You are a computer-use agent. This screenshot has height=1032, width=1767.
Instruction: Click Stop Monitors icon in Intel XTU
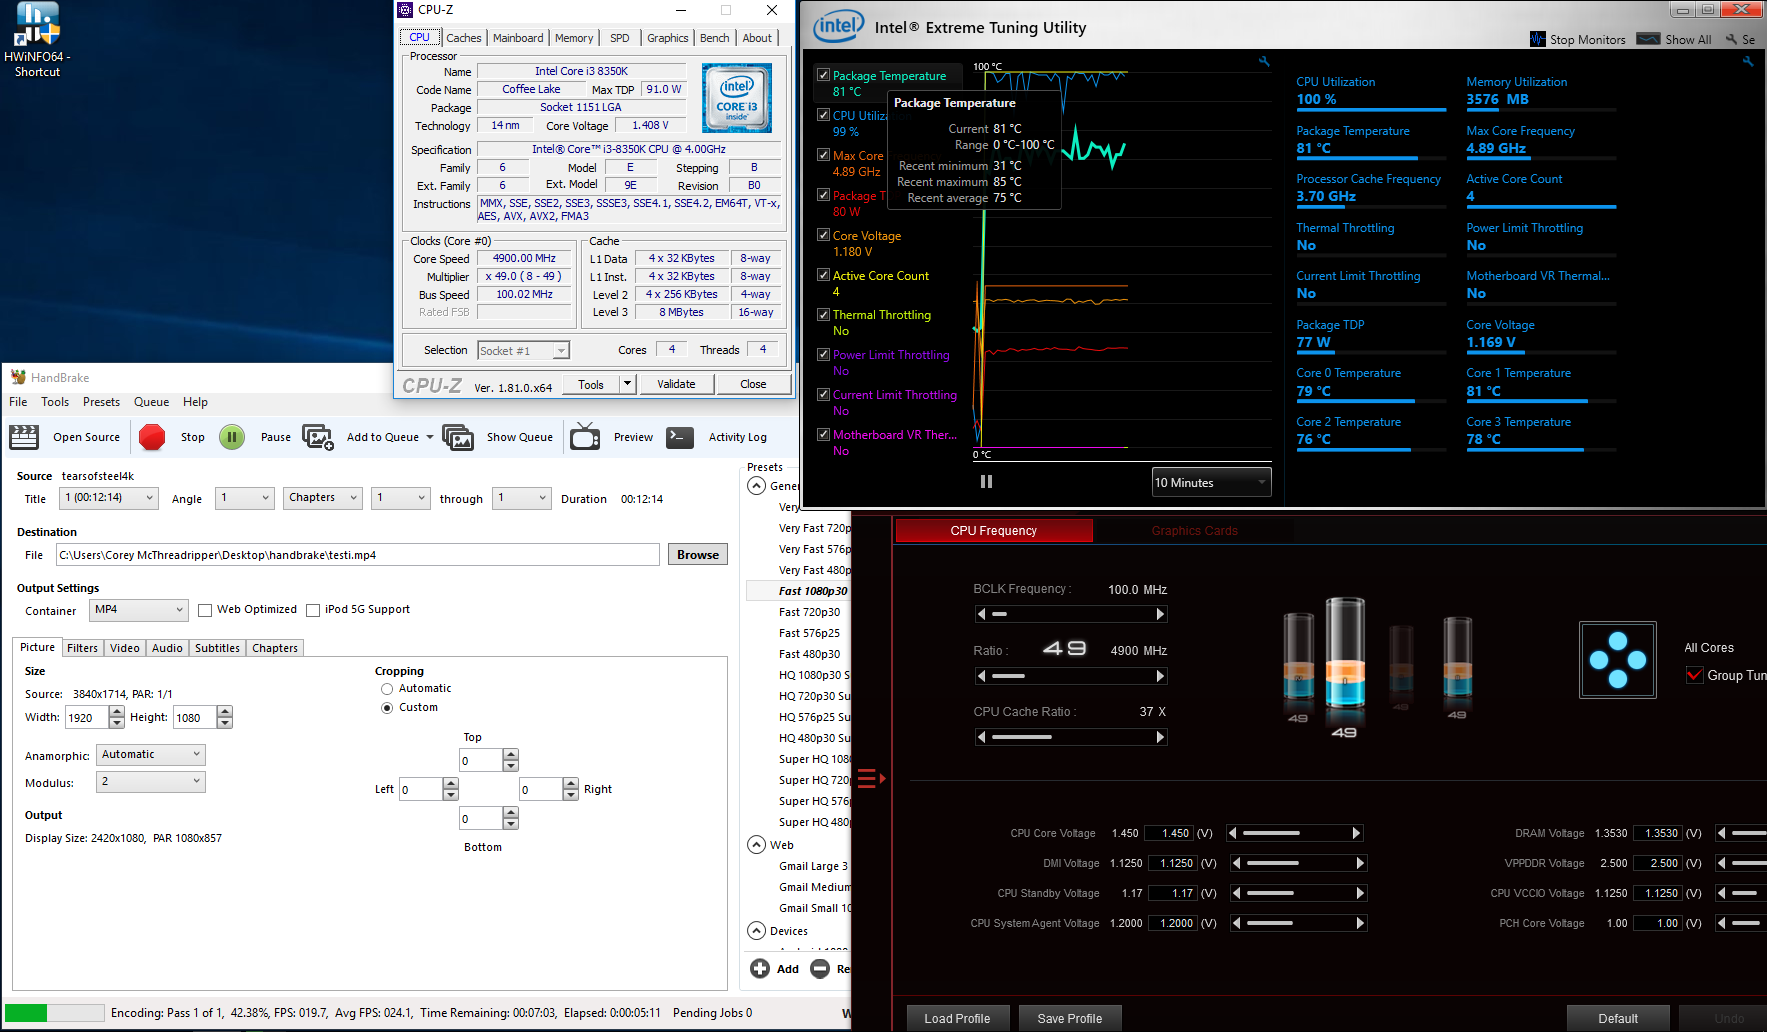[1538, 39]
